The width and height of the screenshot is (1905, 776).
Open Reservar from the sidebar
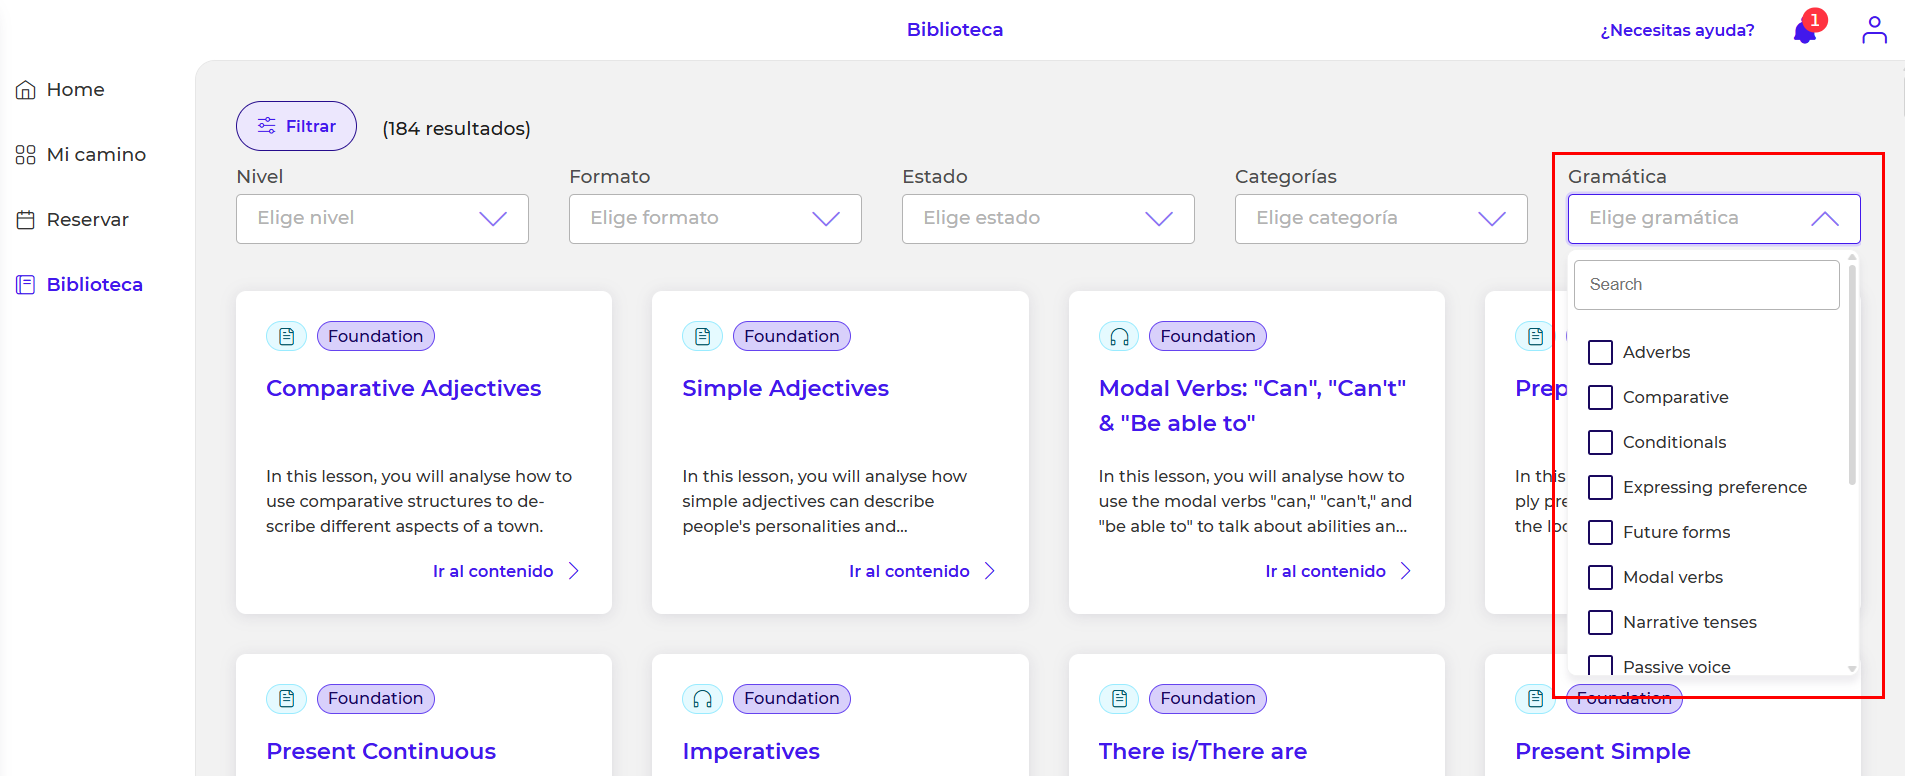[87, 220]
